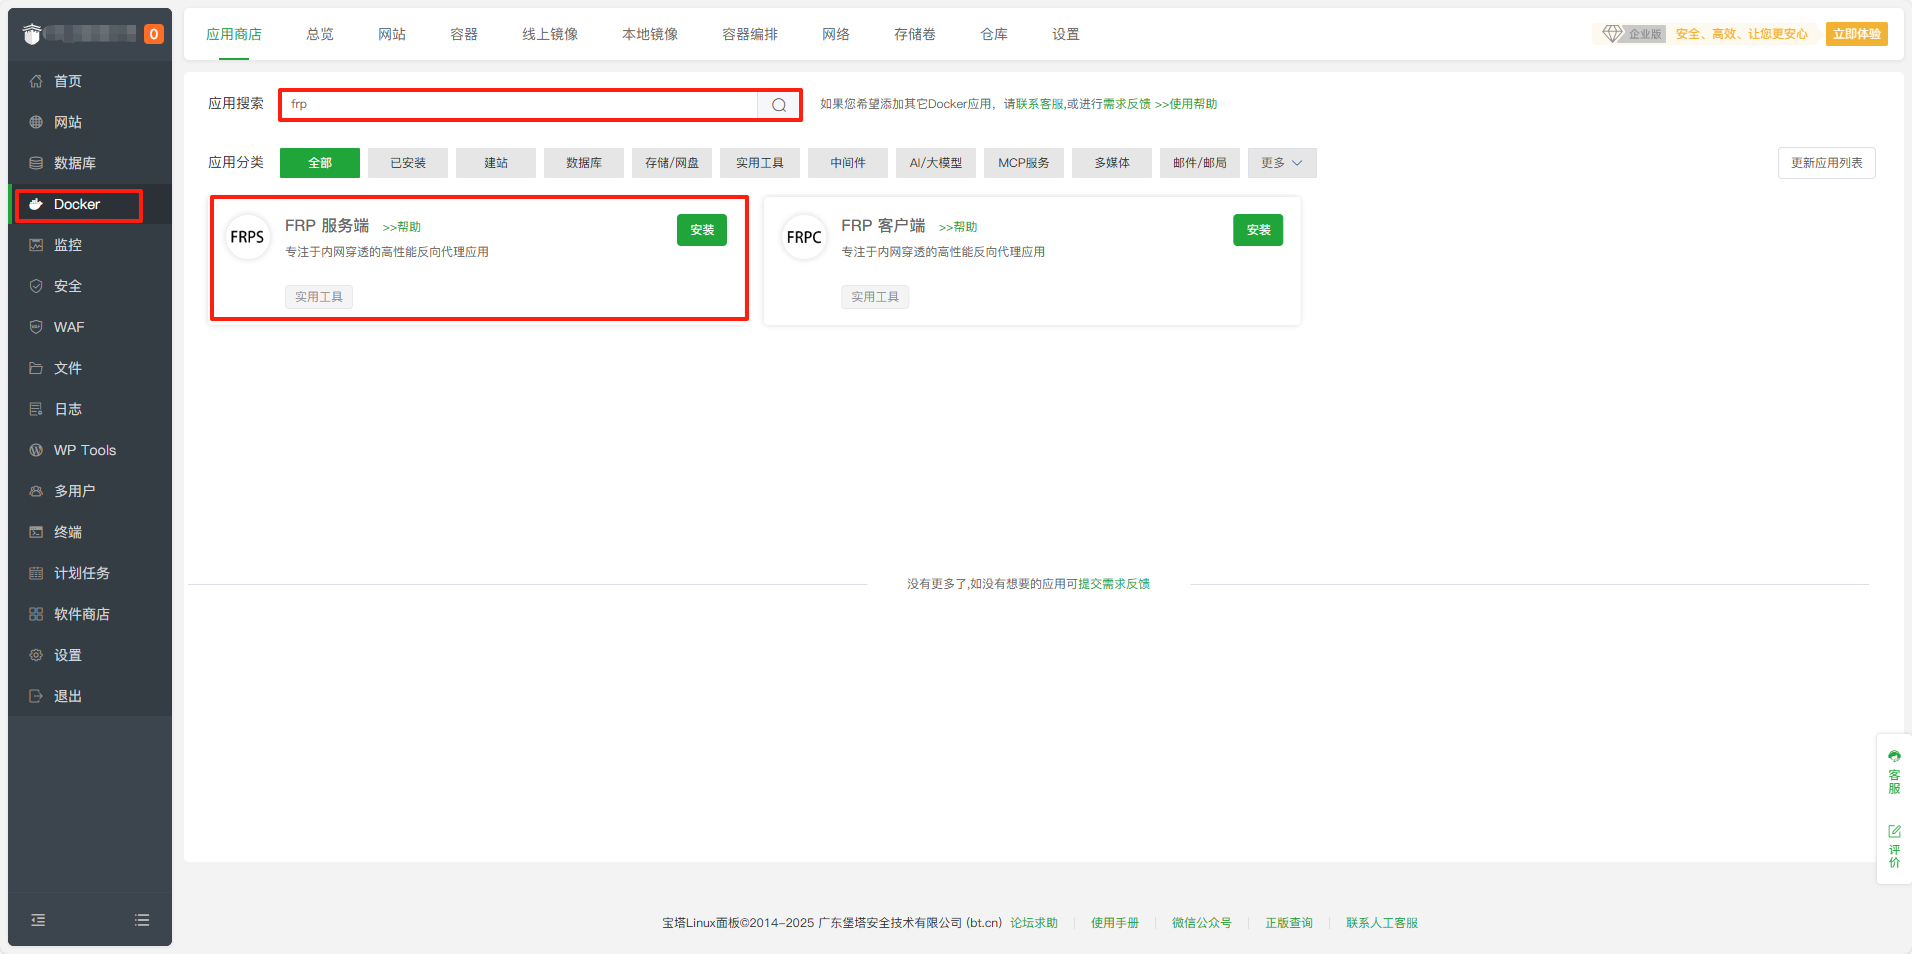Open >>帮助 link for FRP 客户端
This screenshot has height=954, width=1912.
[x=958, y=227]
